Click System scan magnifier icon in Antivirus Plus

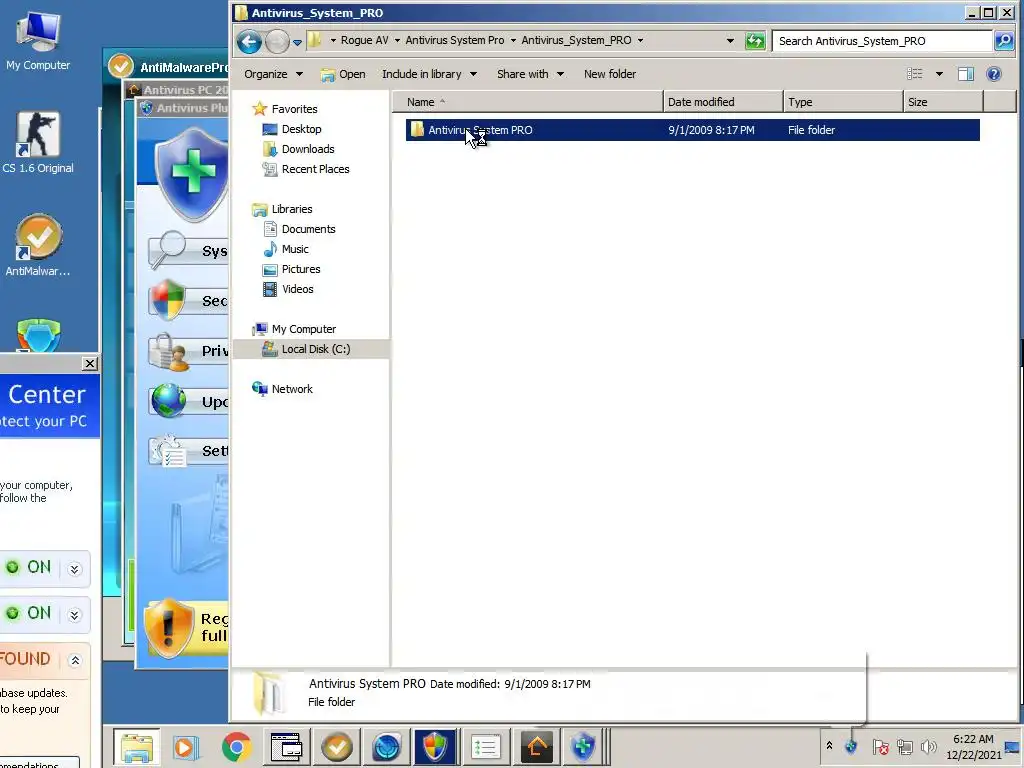(x=167, y=249)
